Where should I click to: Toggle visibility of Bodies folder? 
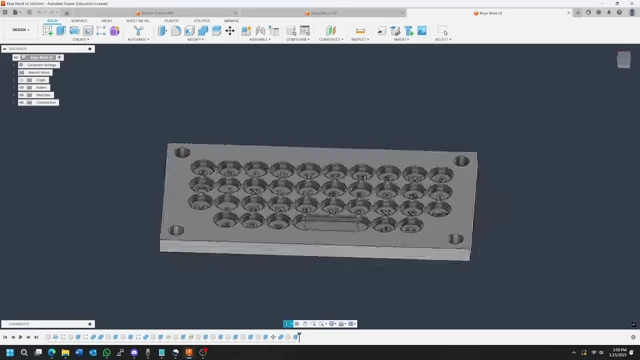(22, 87)
